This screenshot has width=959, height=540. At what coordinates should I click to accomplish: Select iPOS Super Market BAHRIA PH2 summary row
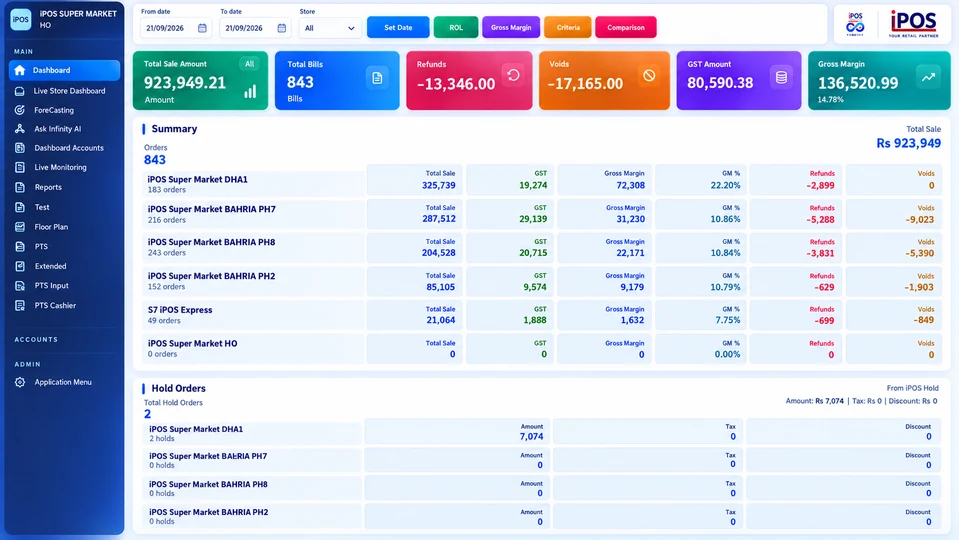coord(542,281)
